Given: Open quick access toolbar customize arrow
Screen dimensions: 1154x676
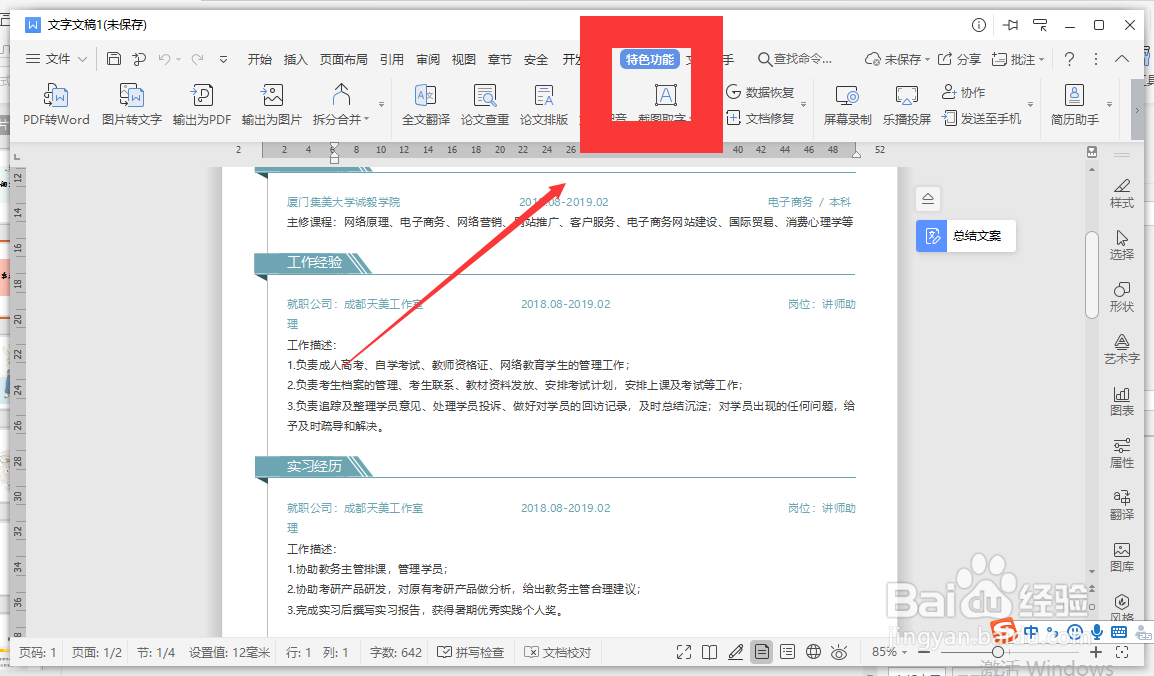Looking at the screenshot, I should pyautogui.click(x=223, y=59).
